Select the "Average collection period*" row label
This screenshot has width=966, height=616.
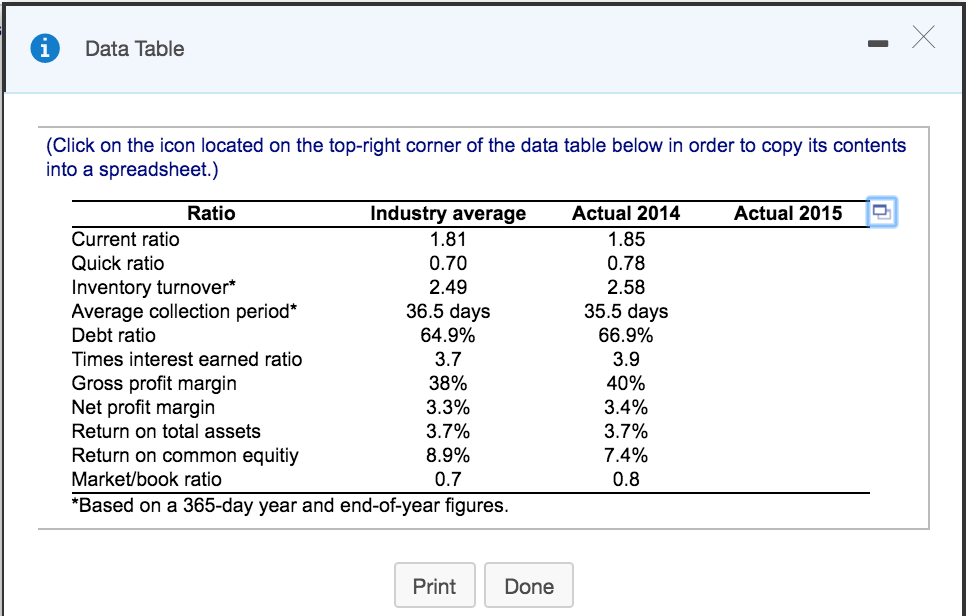click(185, 311)
